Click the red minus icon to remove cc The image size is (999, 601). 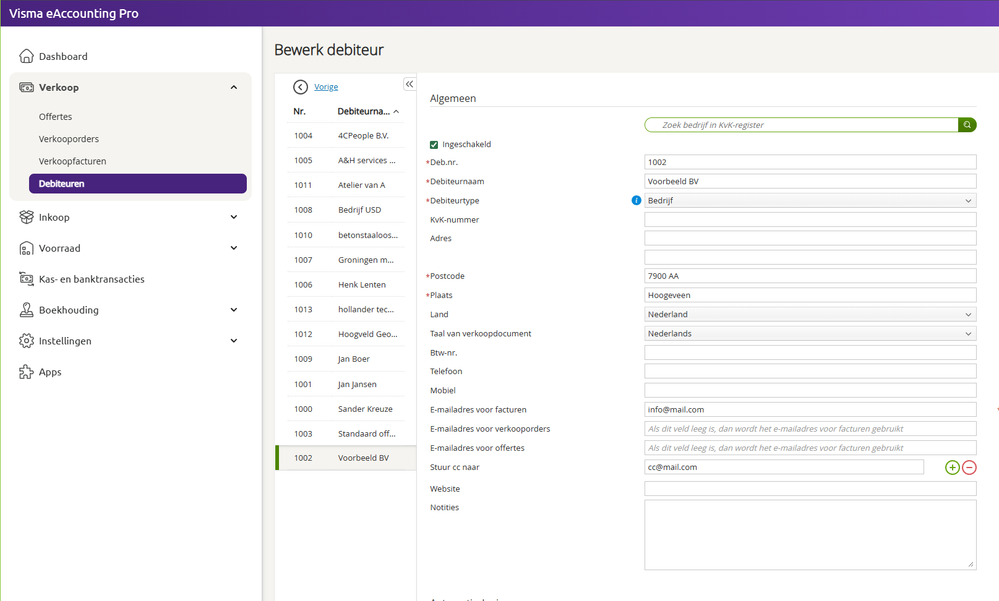coord(969,467)
